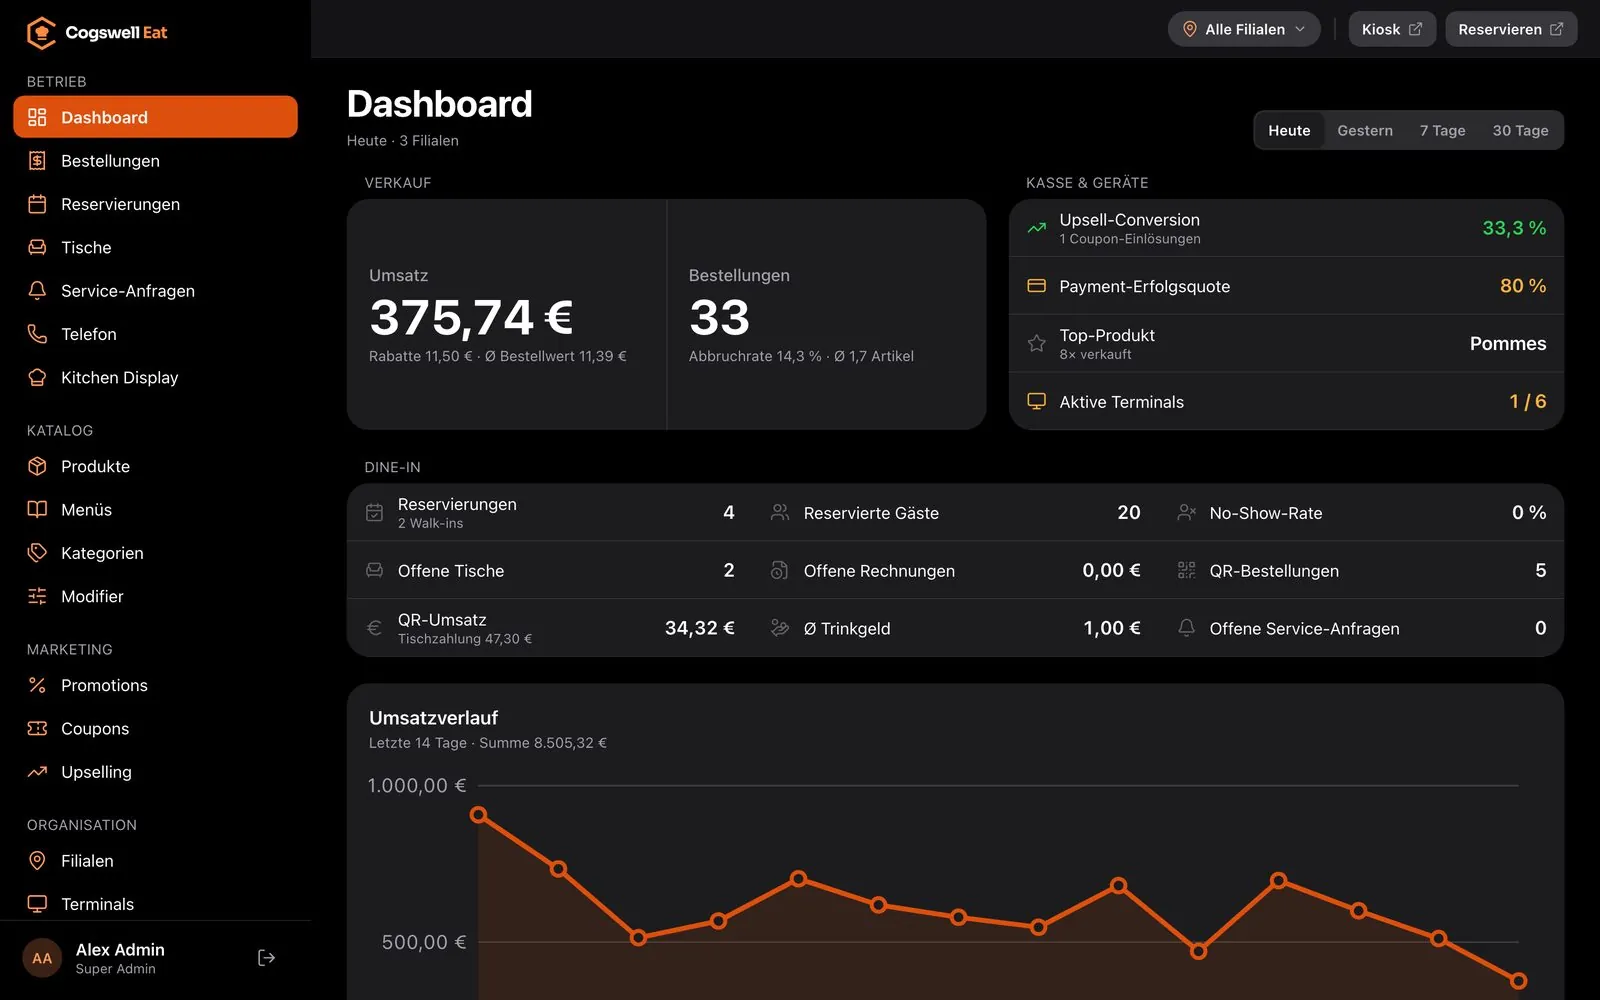The image size is (1600, 1000).
Task: Click the Umsatzverlauf chart title
Action: [x=433, y=718]
